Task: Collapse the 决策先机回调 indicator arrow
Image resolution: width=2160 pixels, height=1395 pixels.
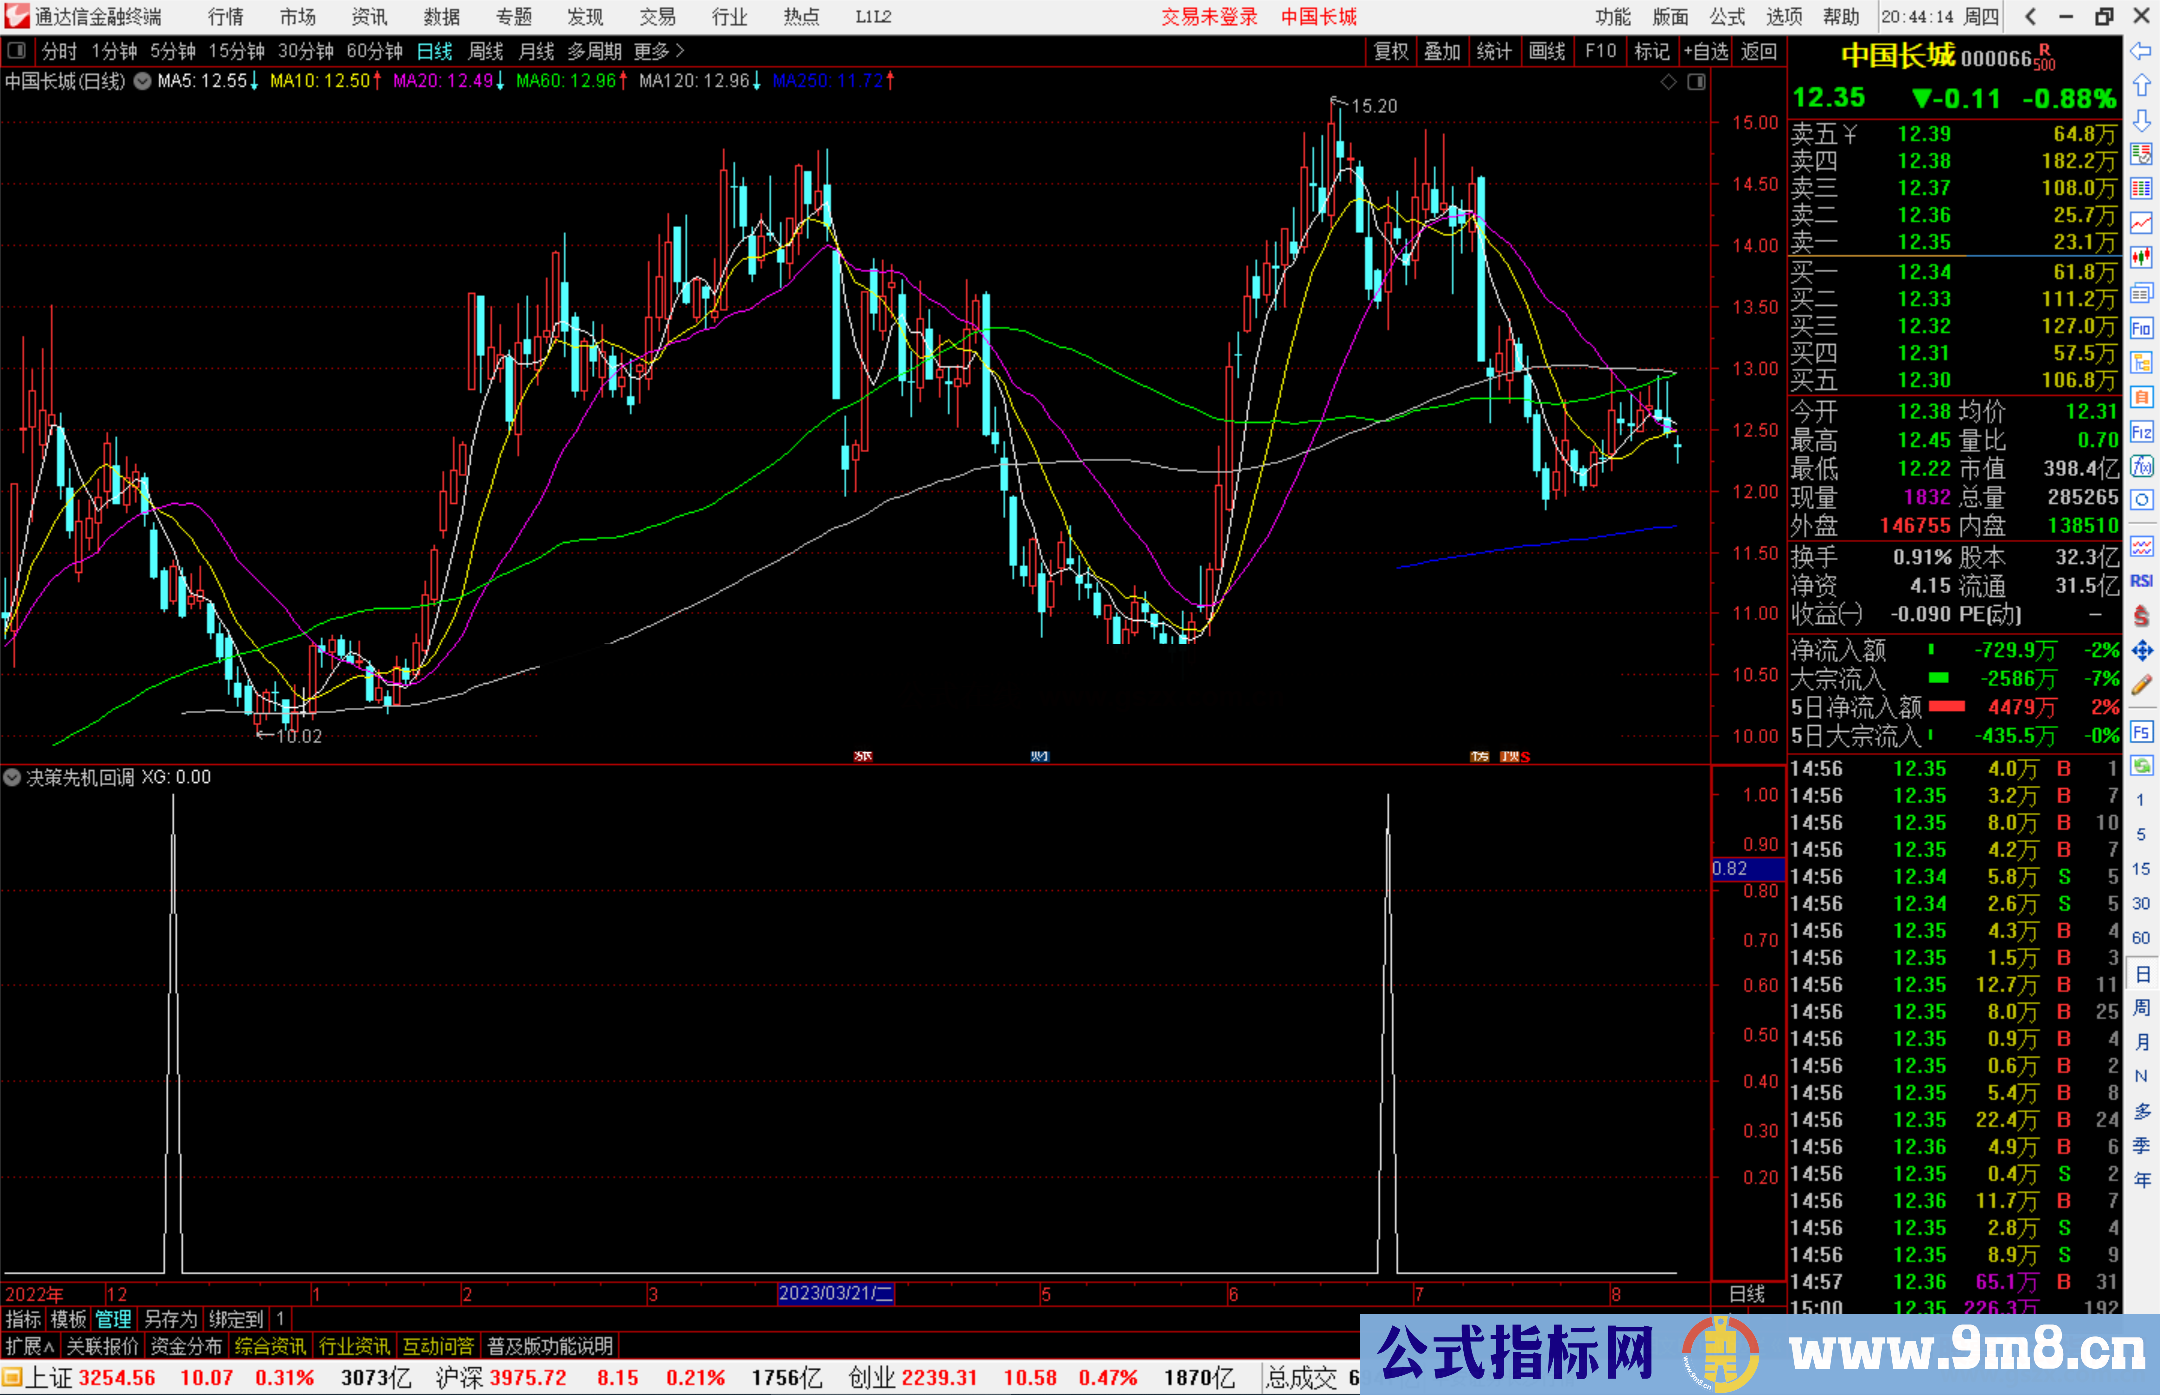Action: click(12, 777)
